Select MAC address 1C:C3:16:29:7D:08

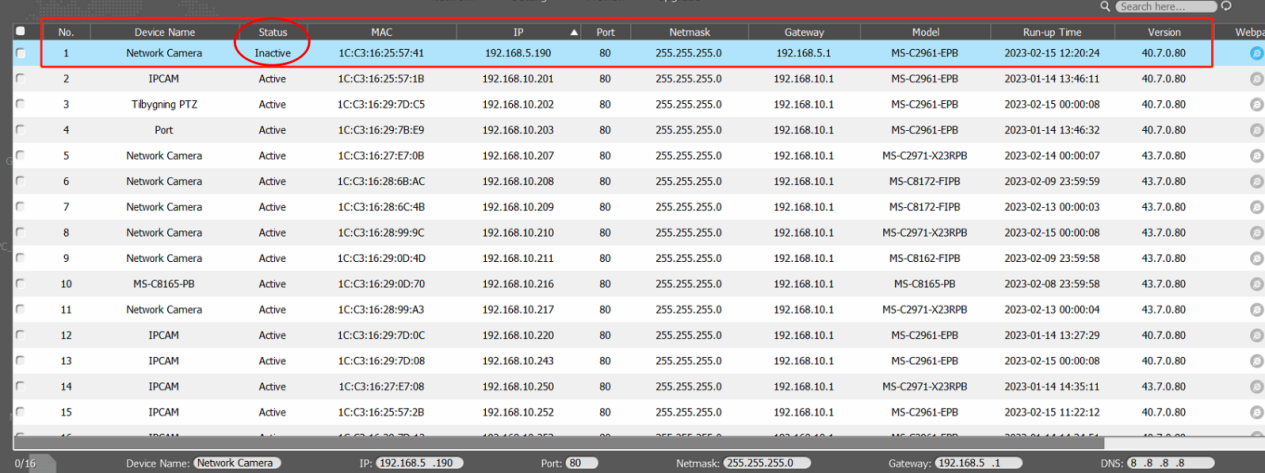point(382,361)
